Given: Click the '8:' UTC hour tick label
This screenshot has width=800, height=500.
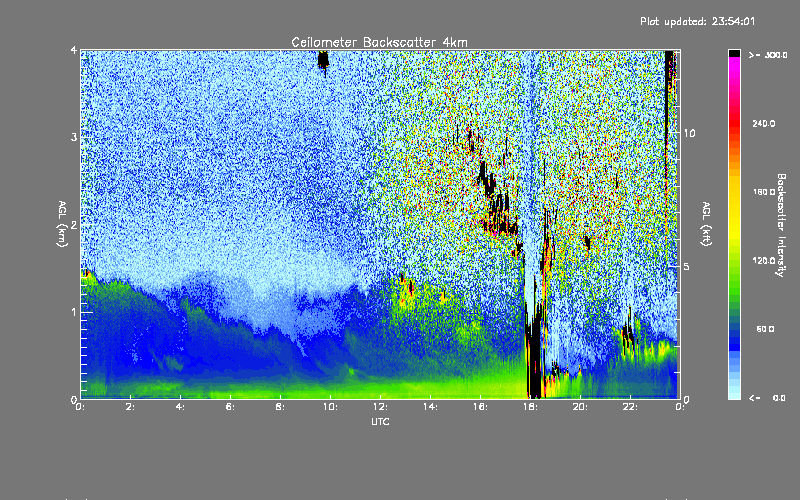Looking at the screenshot, I should (281, 407).
